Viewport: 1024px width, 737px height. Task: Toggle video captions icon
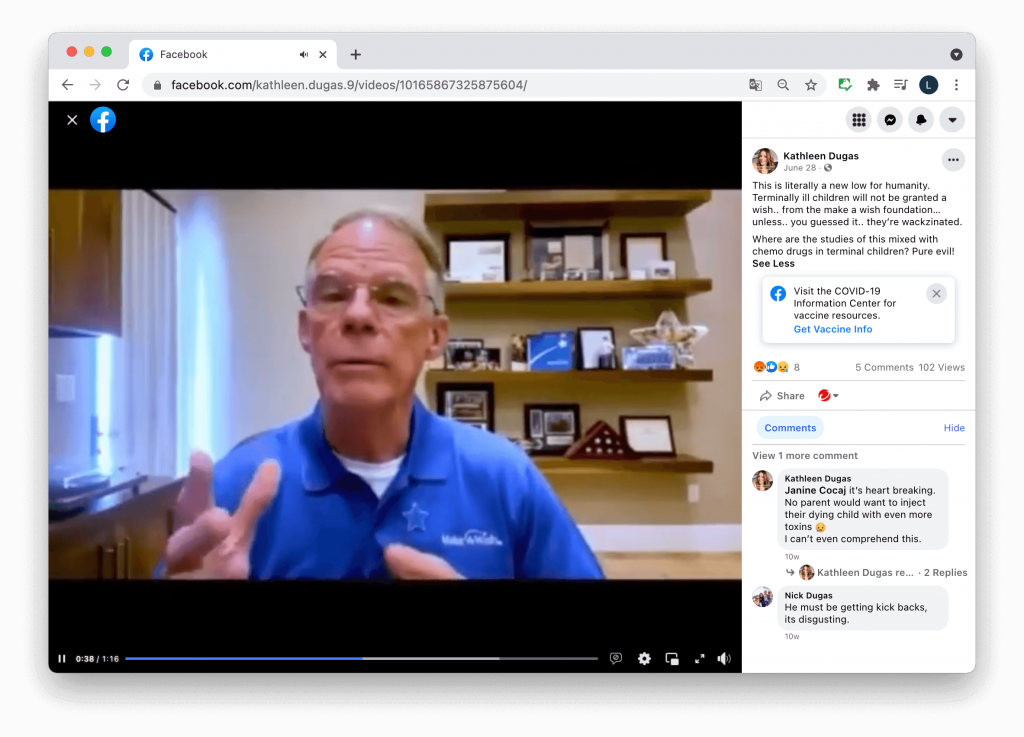click(616, 658)
